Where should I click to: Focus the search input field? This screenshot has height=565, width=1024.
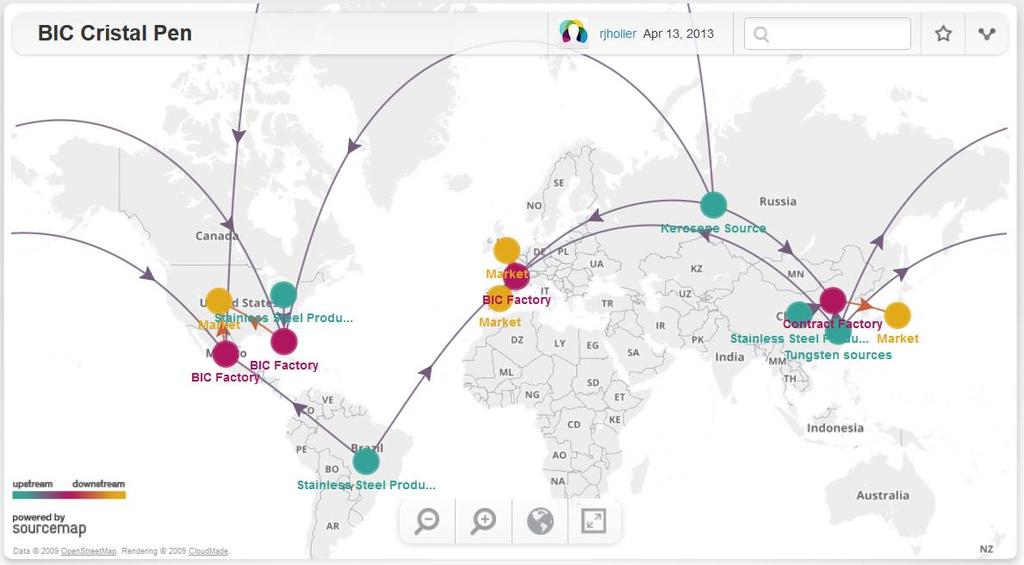point(827,33)
